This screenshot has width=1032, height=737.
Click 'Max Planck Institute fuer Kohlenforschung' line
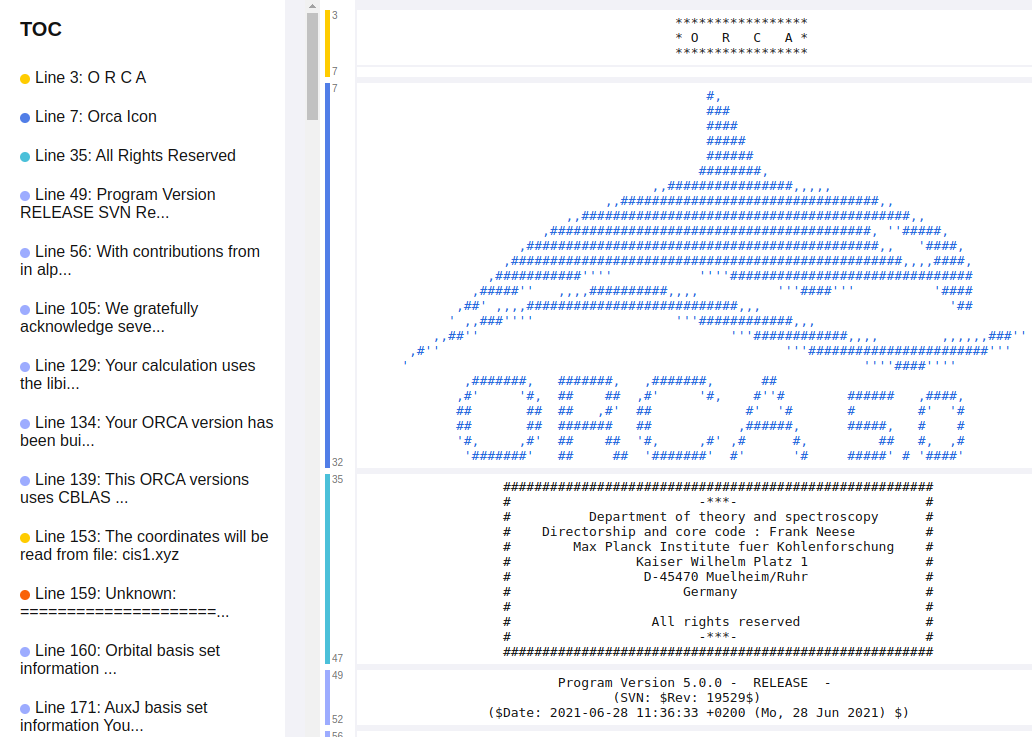coord(733,547)
